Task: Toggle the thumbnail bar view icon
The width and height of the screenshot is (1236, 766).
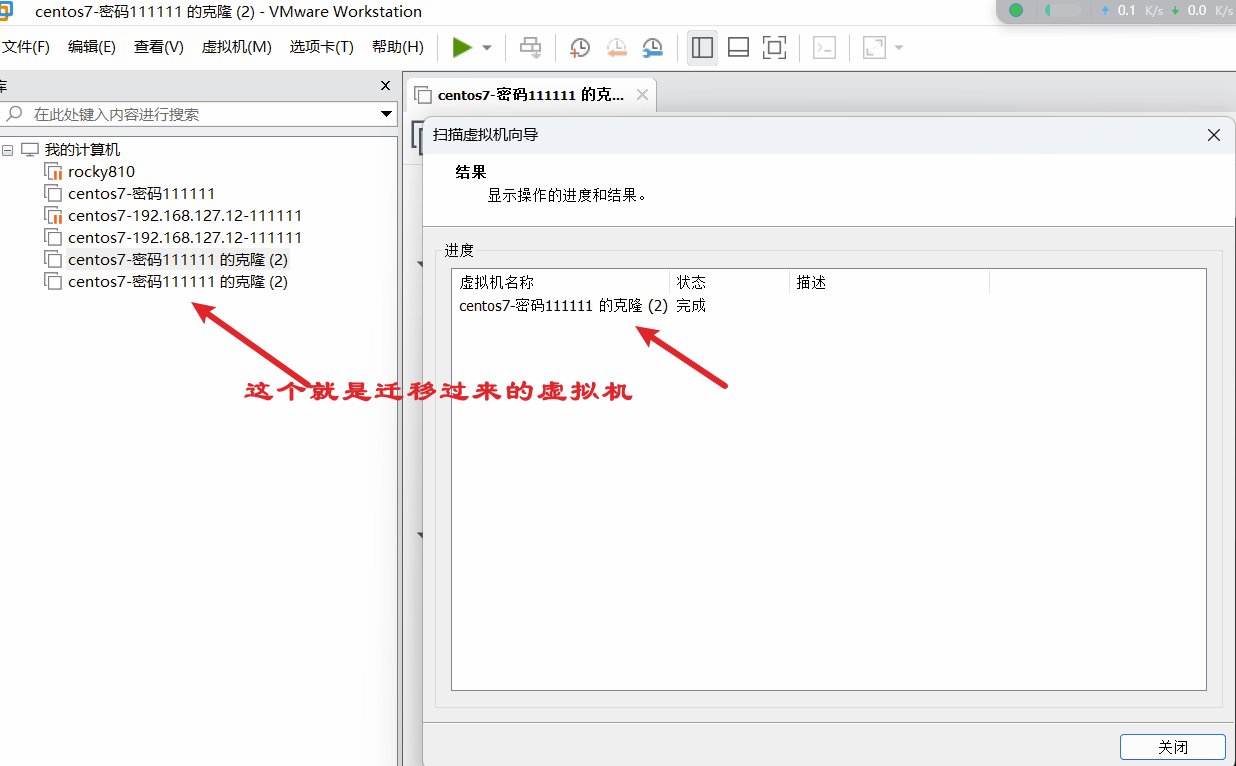Action: tap(739, 47)
